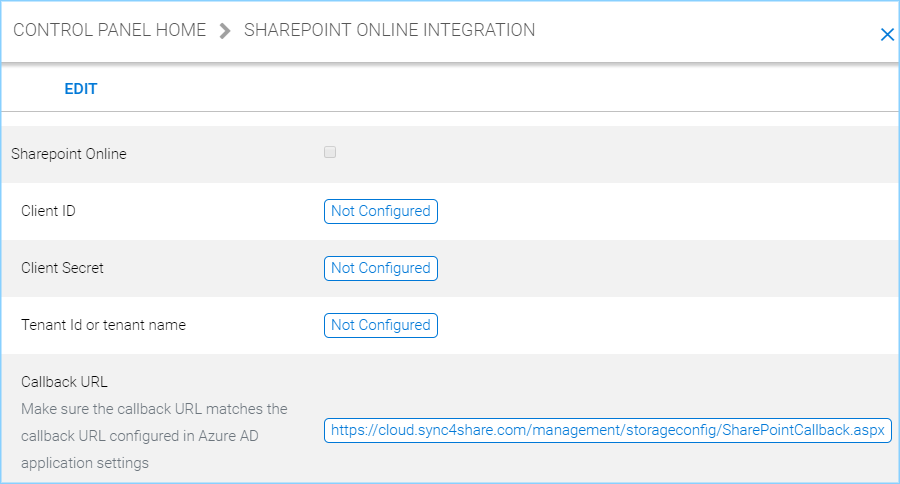Click the SharePointCallback.aspx callback URL field

tap(607, 431)
